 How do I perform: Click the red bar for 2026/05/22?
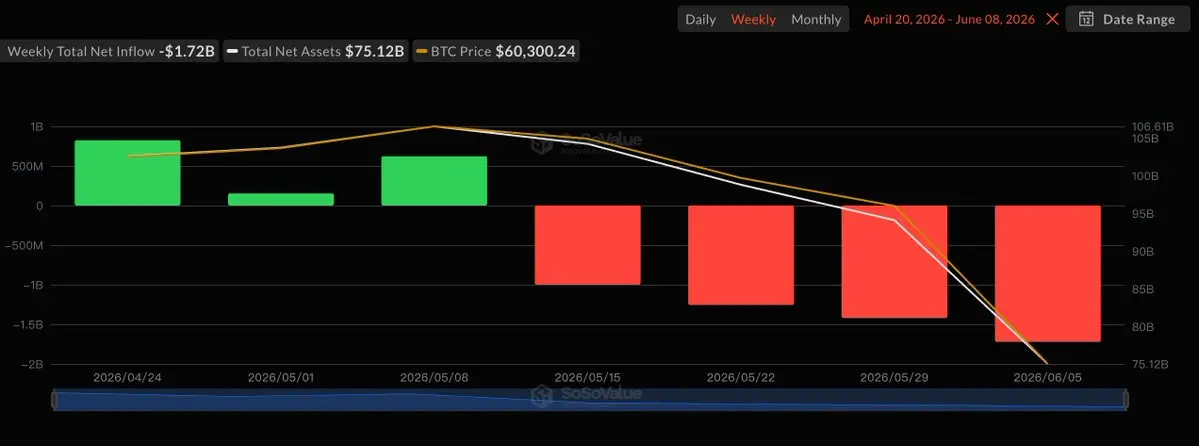point(741,255)
